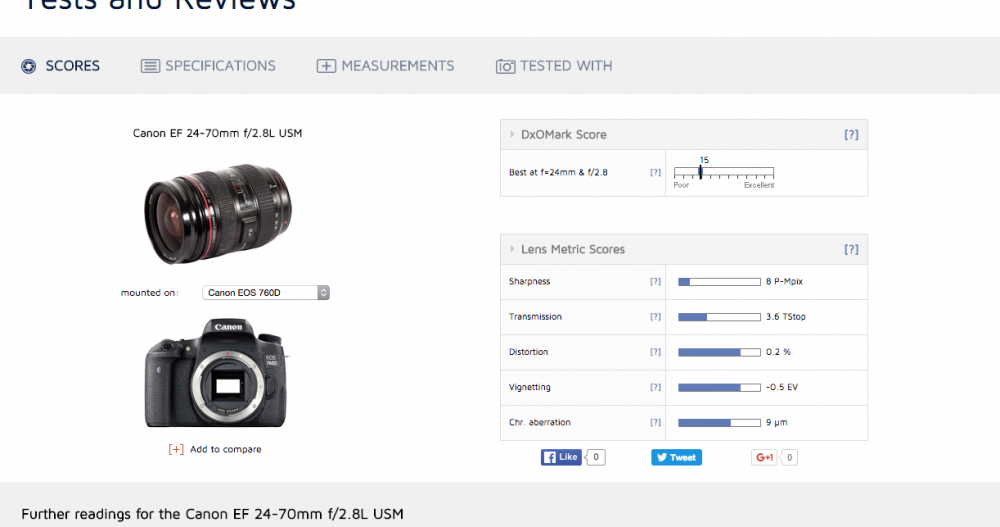Click the DxOMark score scale marker
Screen dimensions: 1000x527
point(700,172)
